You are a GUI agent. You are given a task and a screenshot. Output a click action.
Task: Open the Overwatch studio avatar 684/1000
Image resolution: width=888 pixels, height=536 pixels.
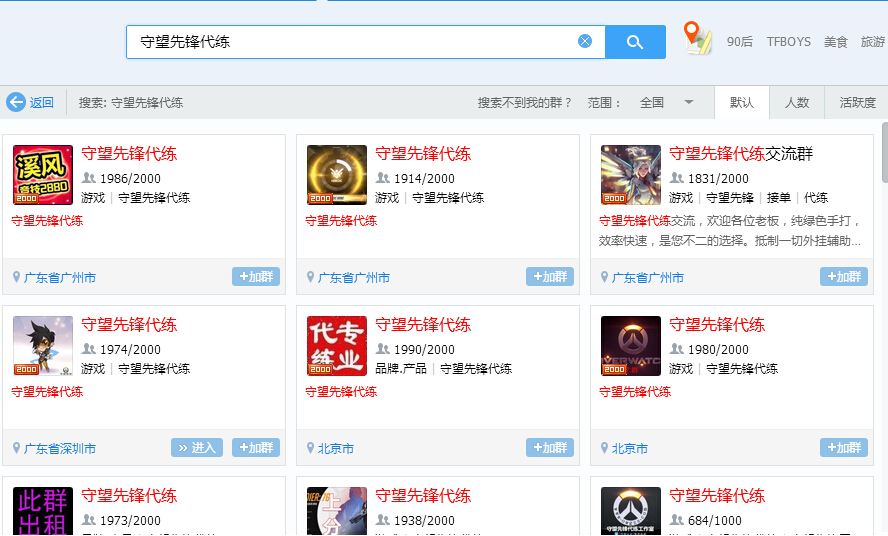coord(630,511)
